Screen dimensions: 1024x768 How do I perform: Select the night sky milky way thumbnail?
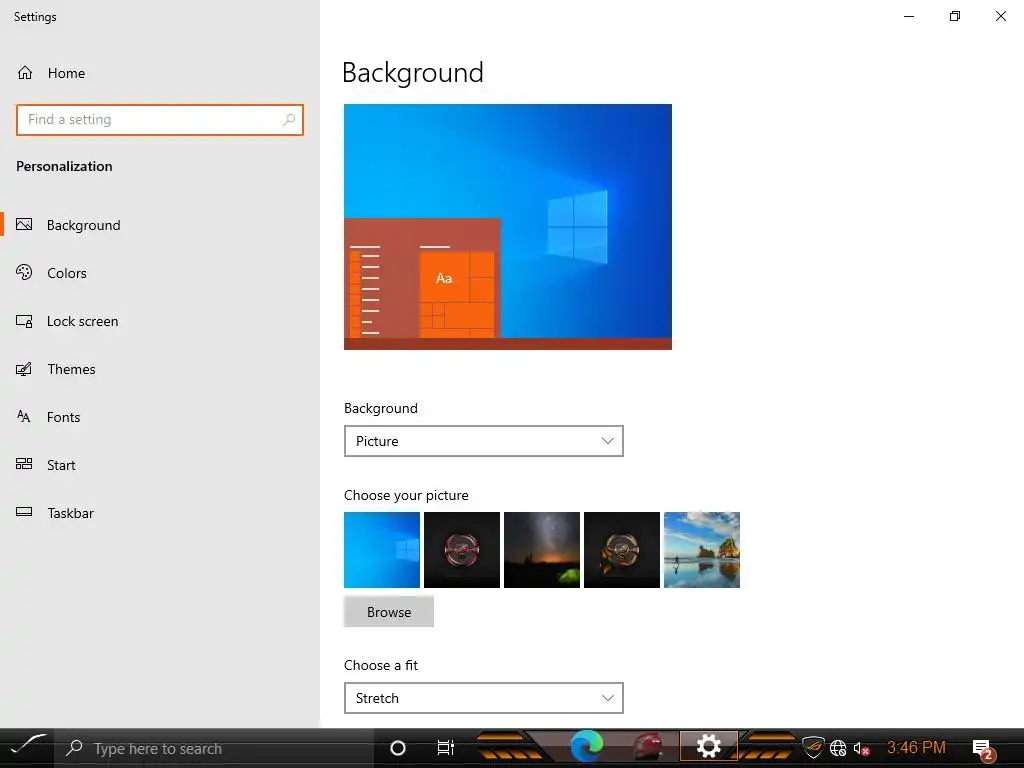pos(542,550)
